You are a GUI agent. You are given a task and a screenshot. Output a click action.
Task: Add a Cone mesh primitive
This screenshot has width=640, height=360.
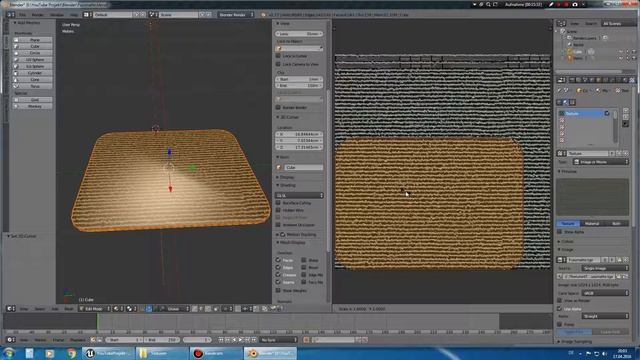click(32, 80)
